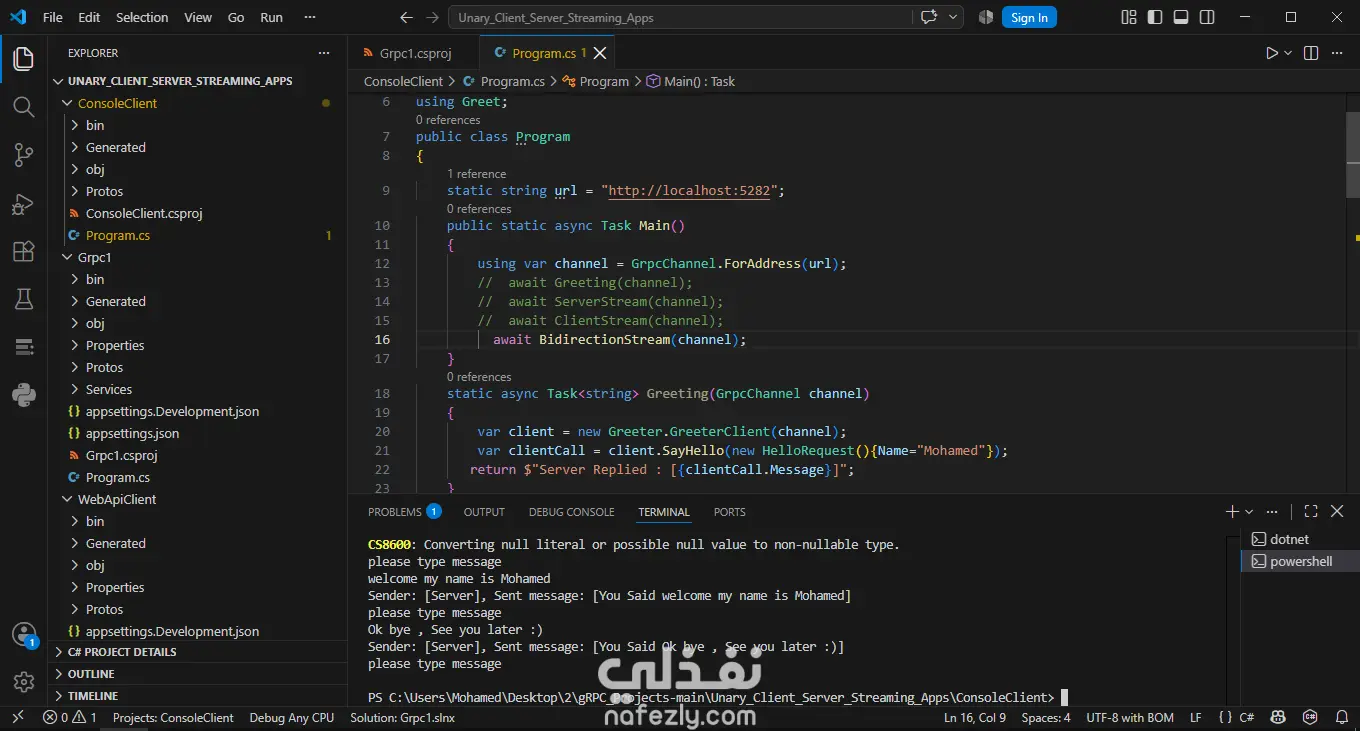The image size is (1360, 731).
Task: Open the Search view icon
Action: click(x=24, y=106)
